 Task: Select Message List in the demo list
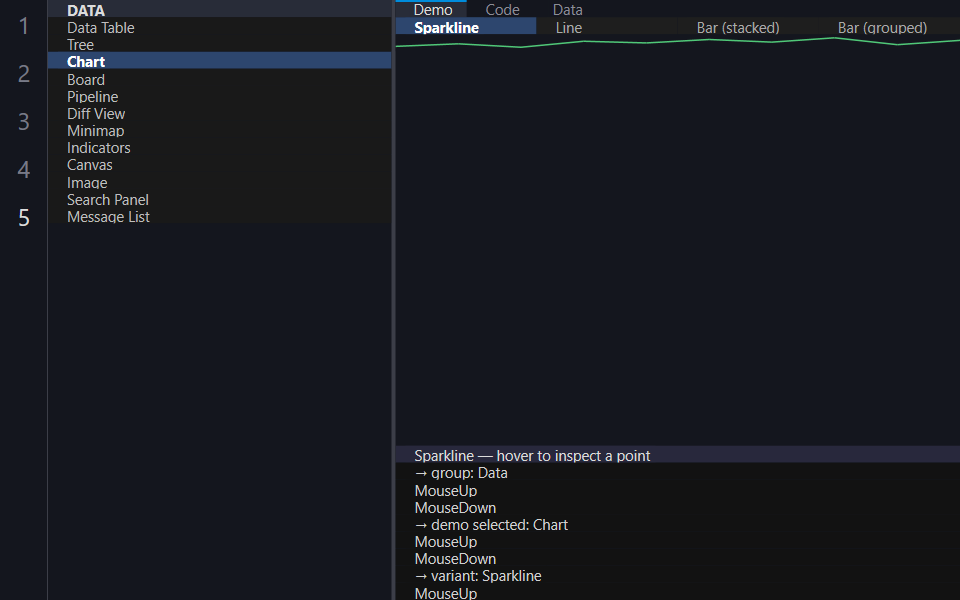pos(219,216)
